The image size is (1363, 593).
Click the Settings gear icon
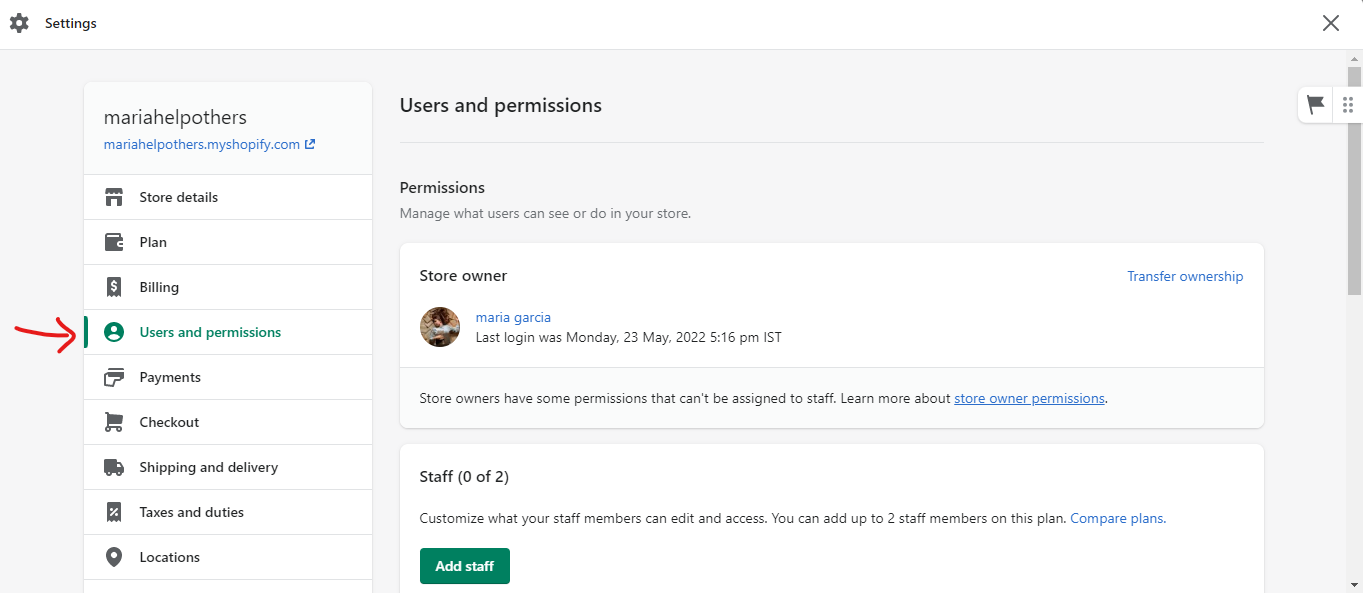pos(19,23)
